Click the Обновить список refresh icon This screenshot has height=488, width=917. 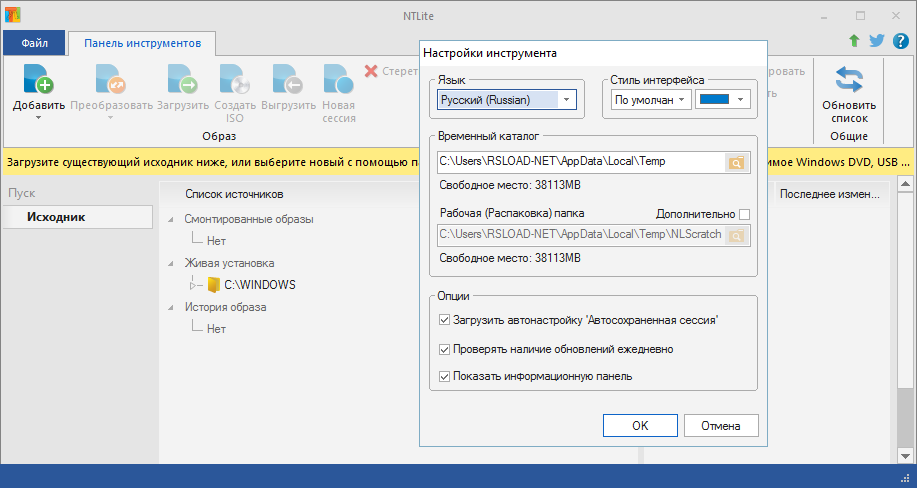[849, 80]
